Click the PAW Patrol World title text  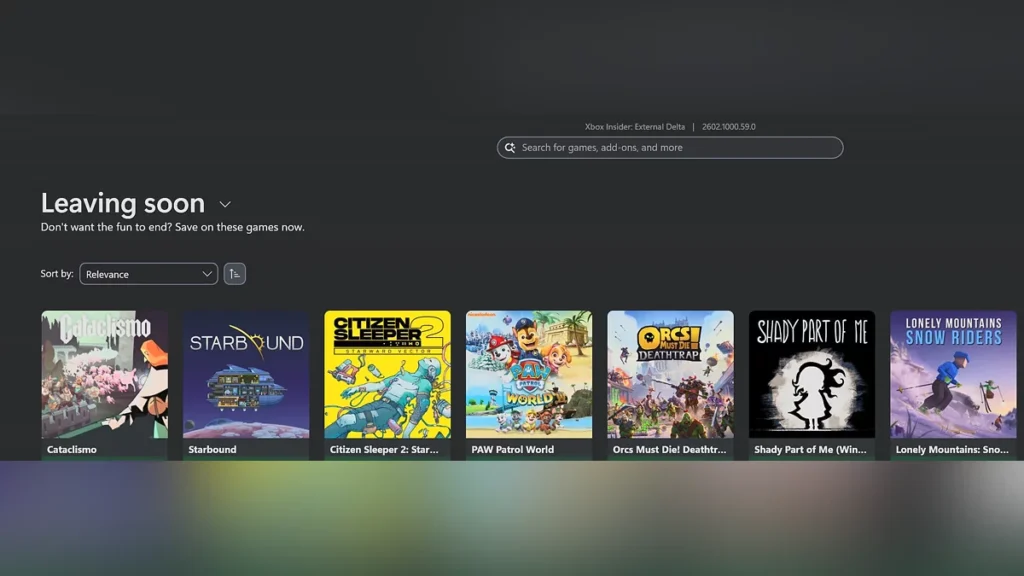tap(512, 450)
